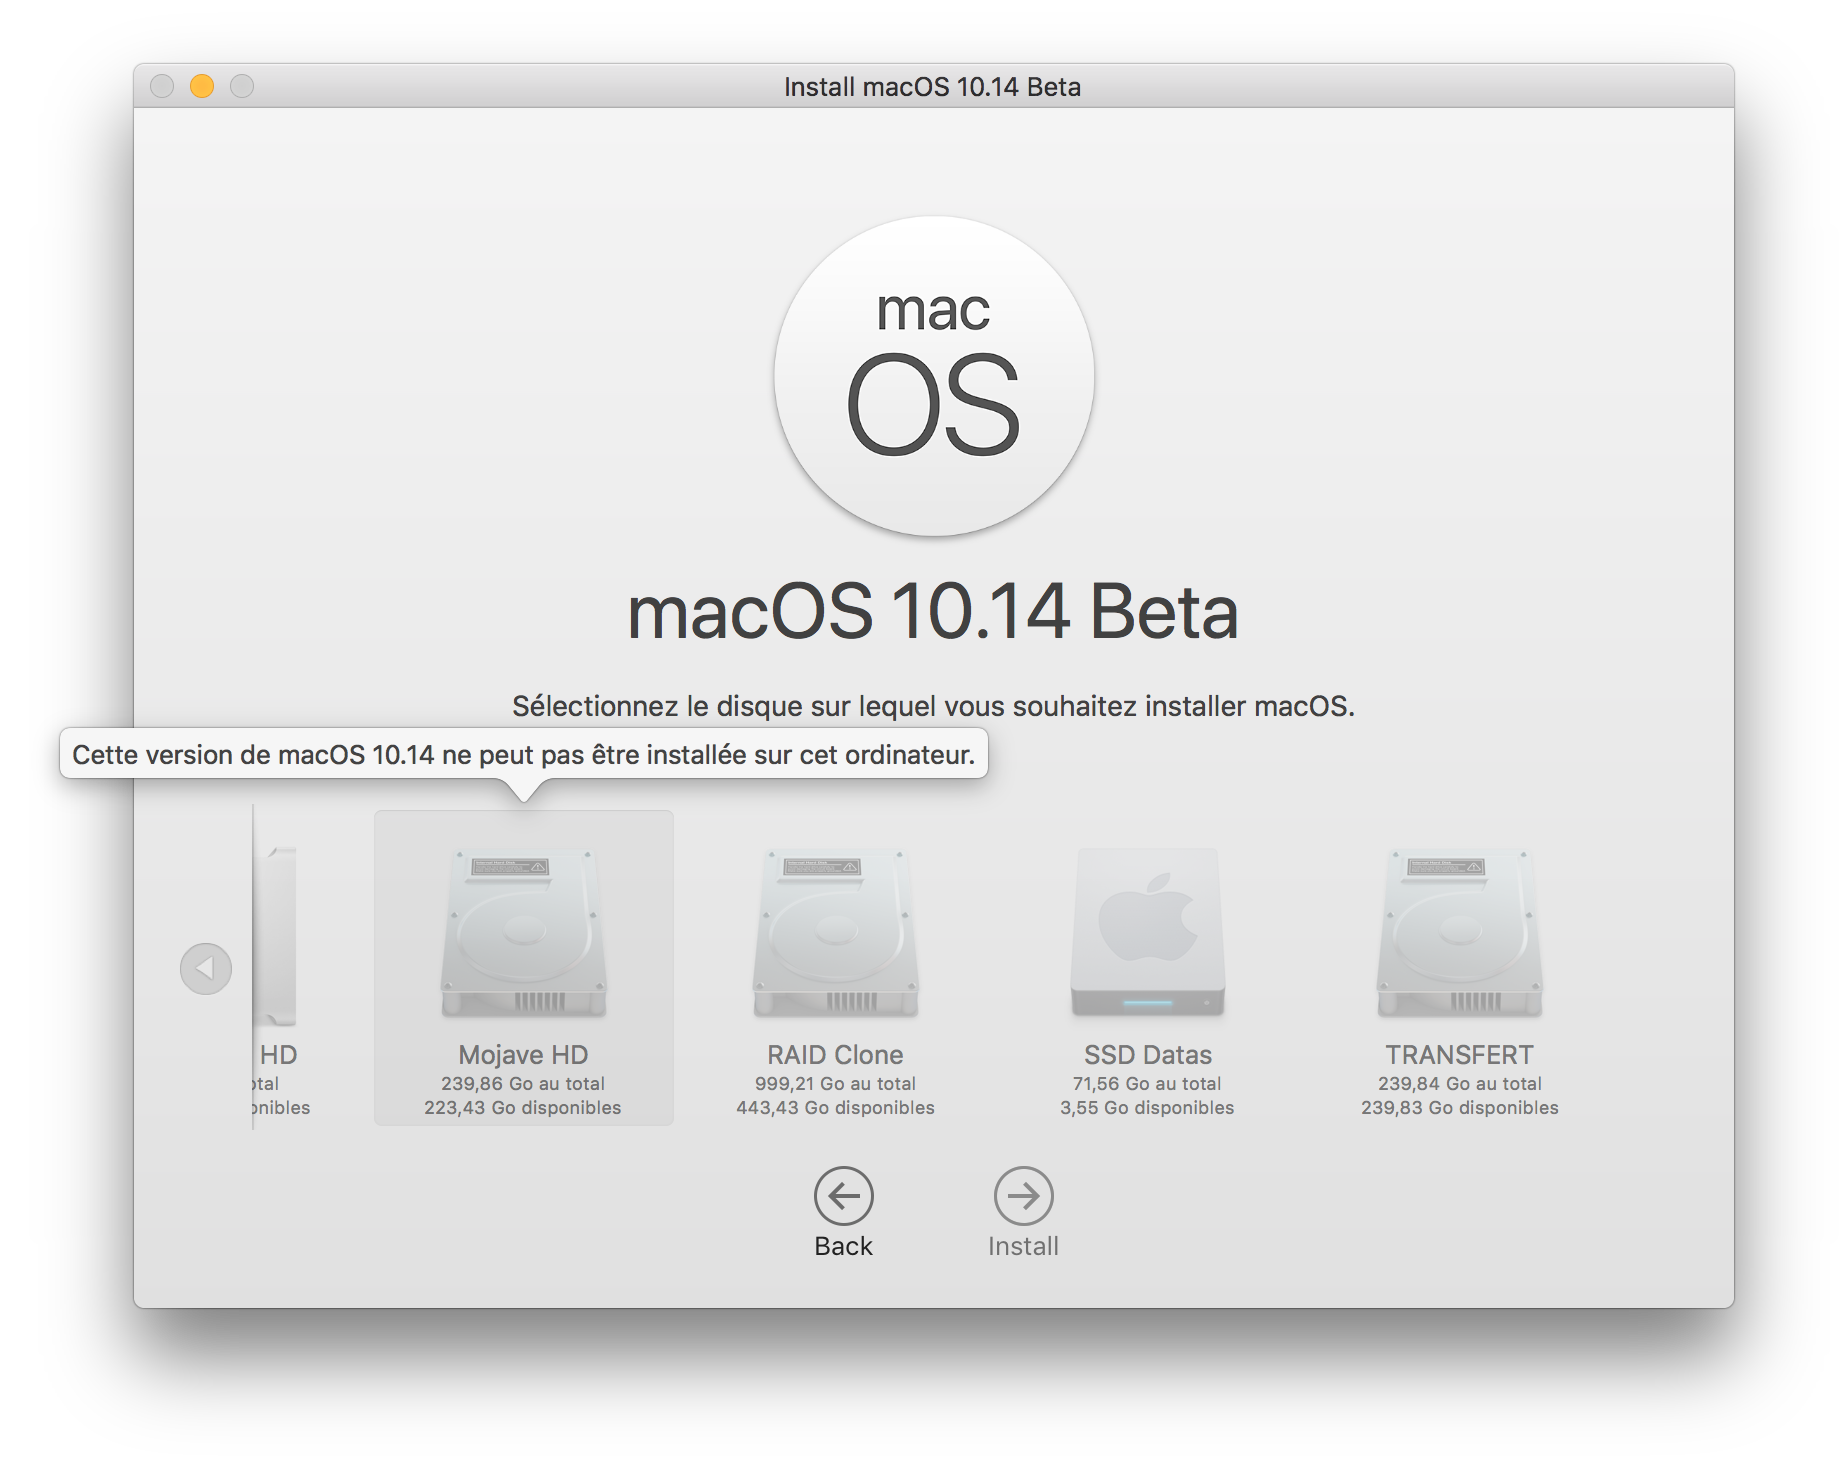
Task: Click "239,86 Go au total" text
Action: click(523, 1083)
